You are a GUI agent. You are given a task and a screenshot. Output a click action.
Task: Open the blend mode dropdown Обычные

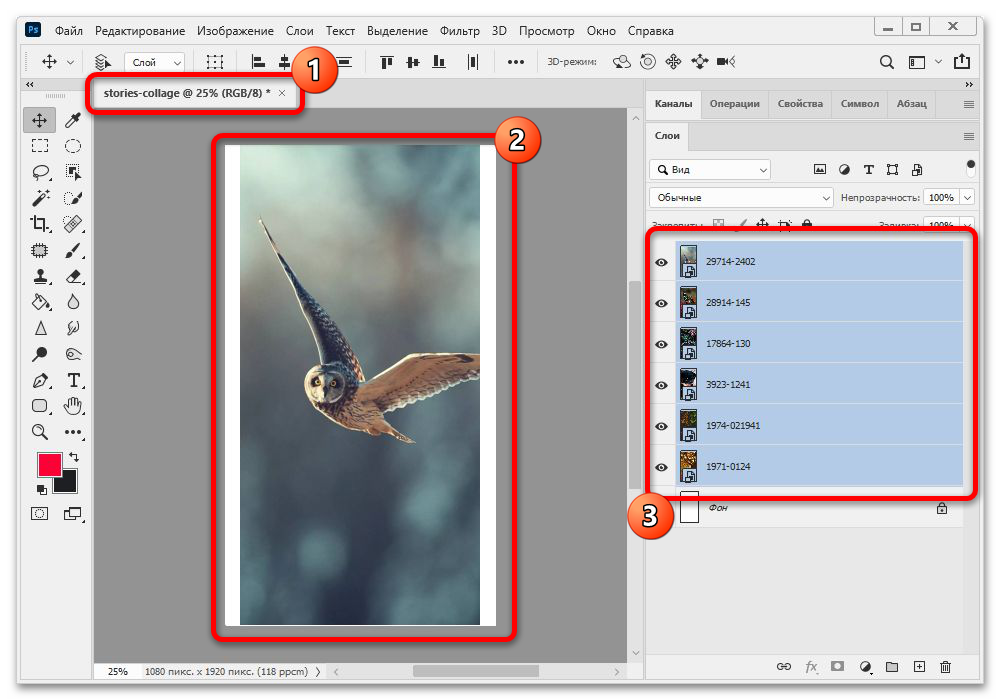[x=740, y=198]
